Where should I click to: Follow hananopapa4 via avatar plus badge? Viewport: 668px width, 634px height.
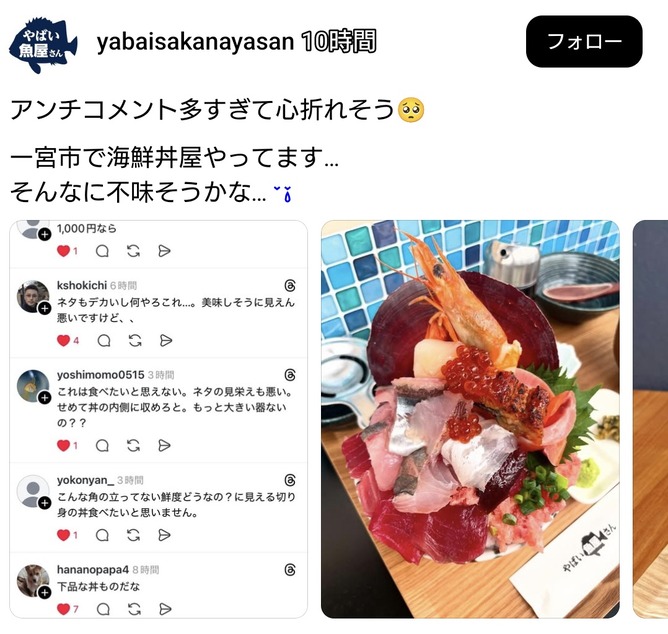(x=45, y=593)
